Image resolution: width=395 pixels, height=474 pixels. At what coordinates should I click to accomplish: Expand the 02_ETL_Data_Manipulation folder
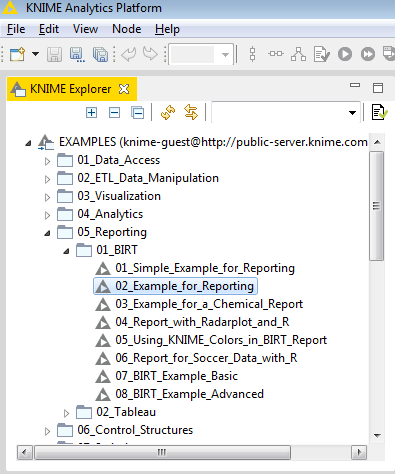click(x=47, y=179)
